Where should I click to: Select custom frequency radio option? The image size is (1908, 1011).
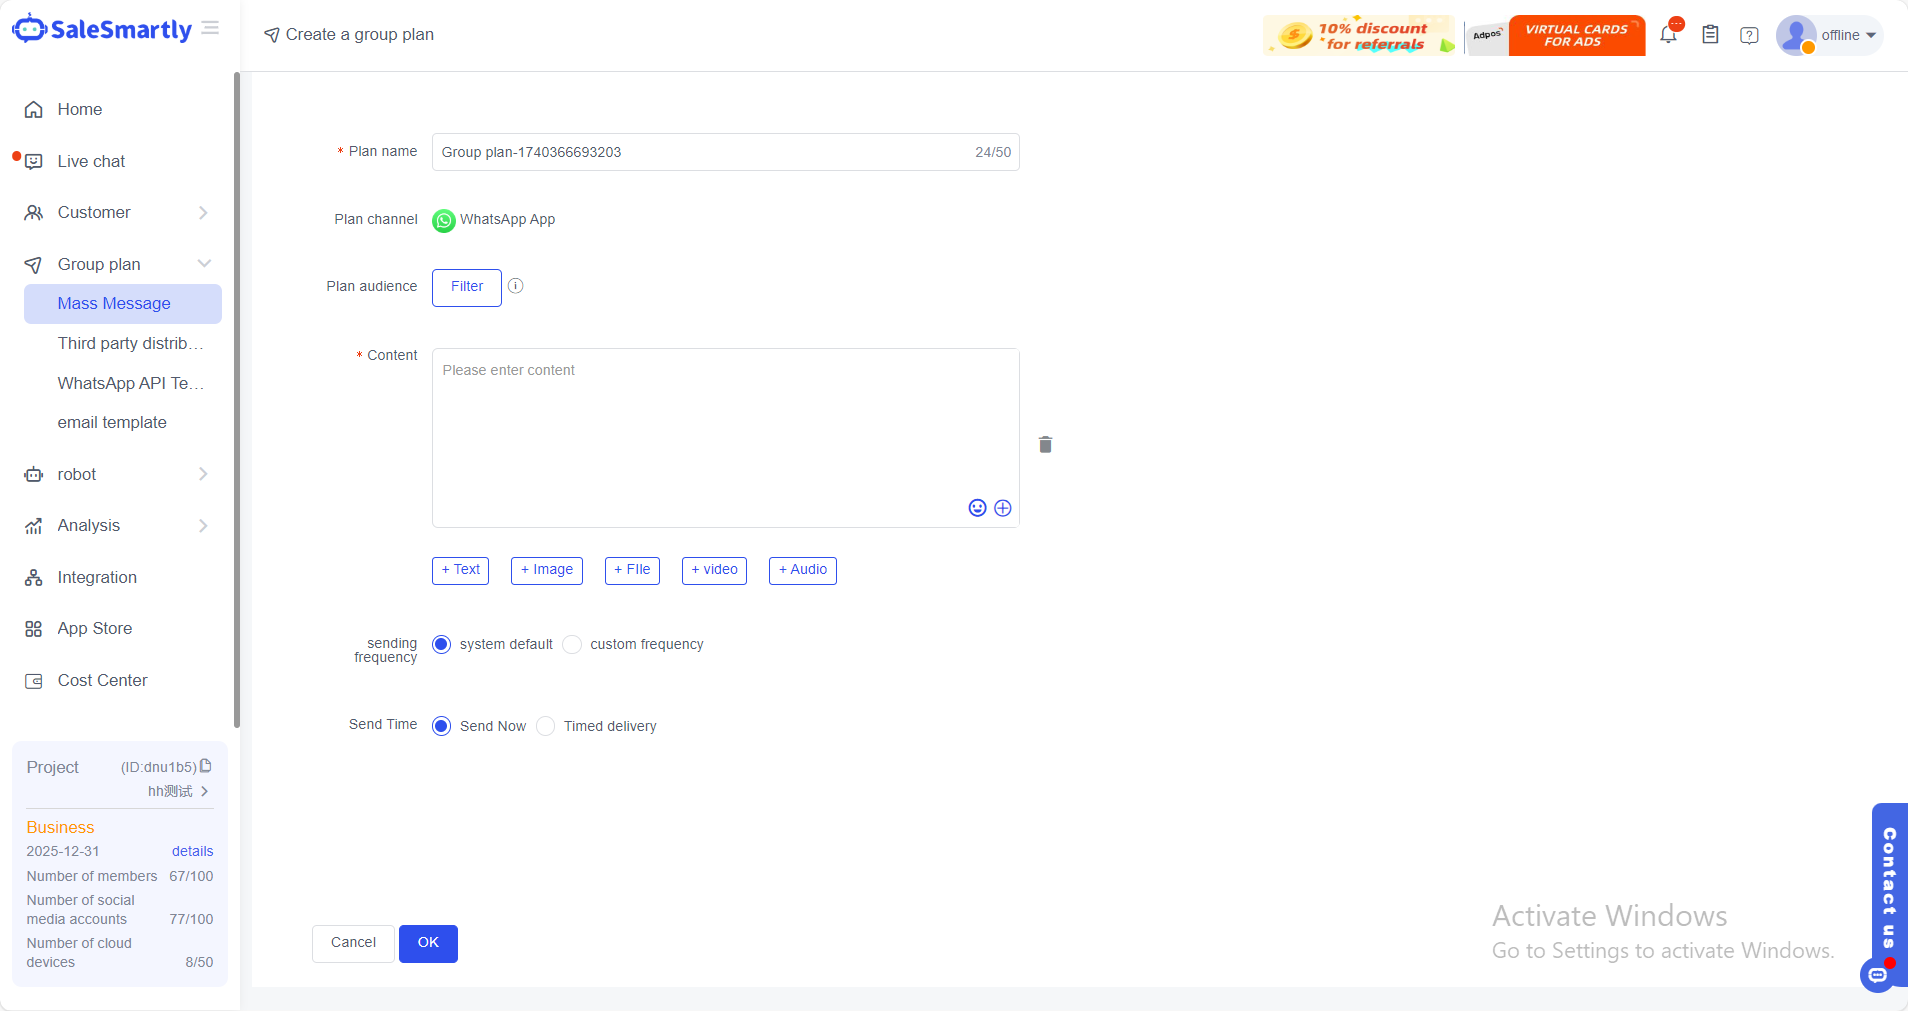[572, 645]
